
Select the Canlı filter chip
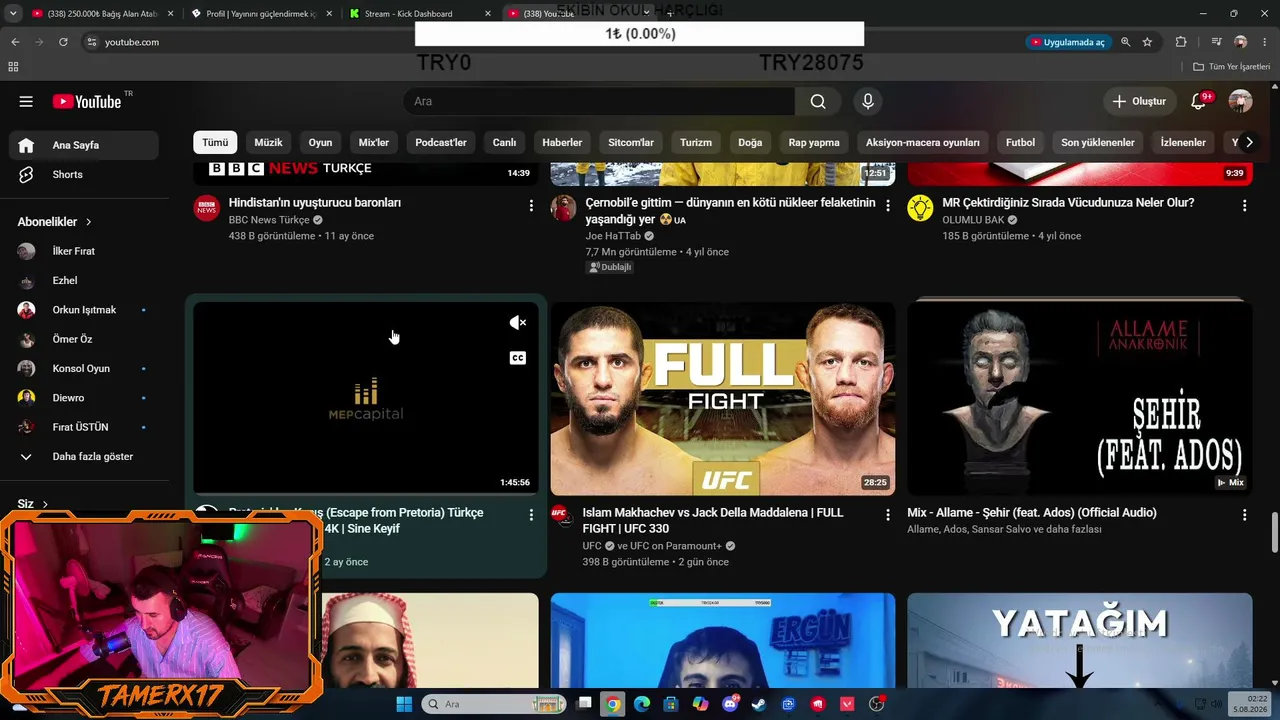504,142
